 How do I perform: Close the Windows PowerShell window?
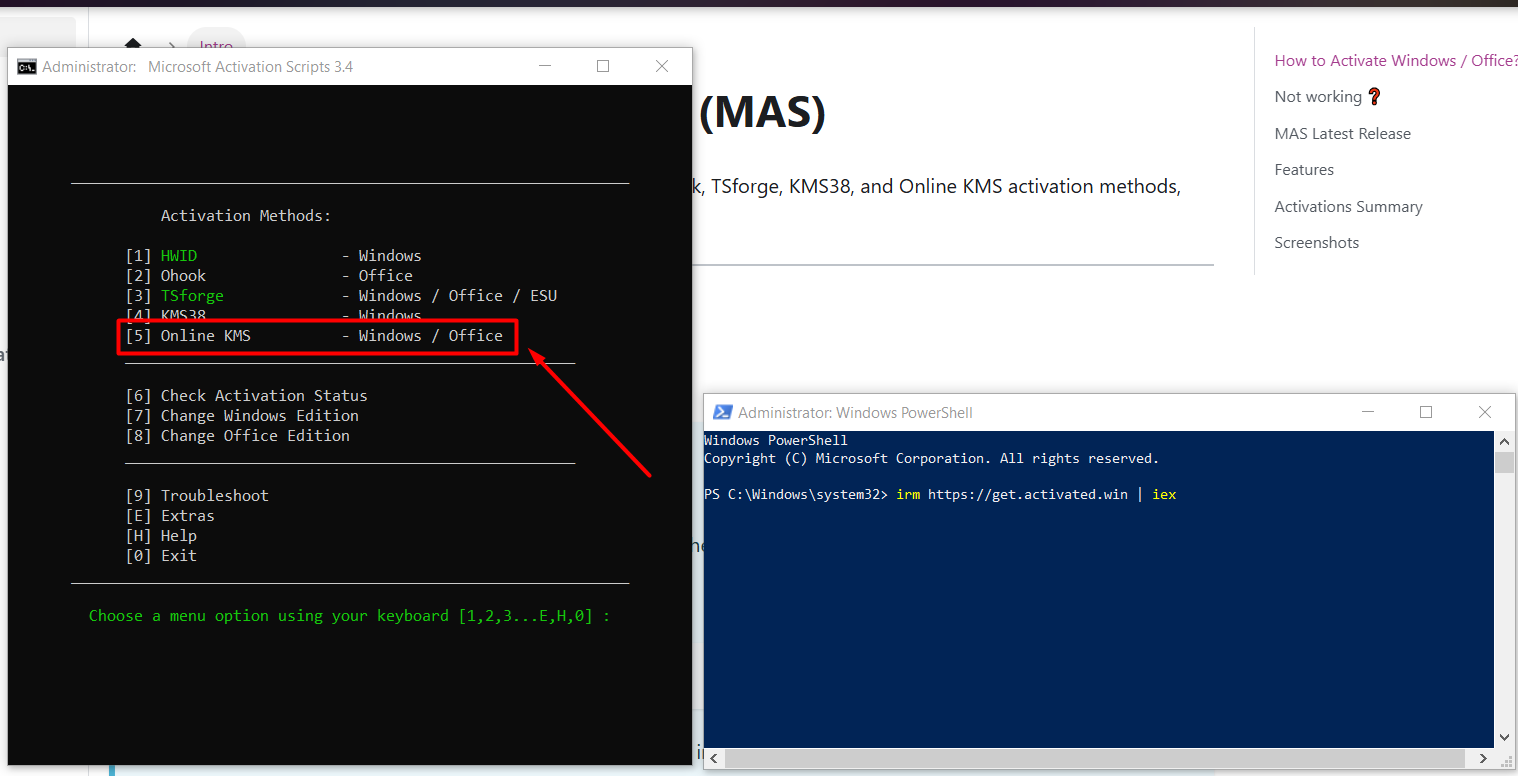[1485, 412]
